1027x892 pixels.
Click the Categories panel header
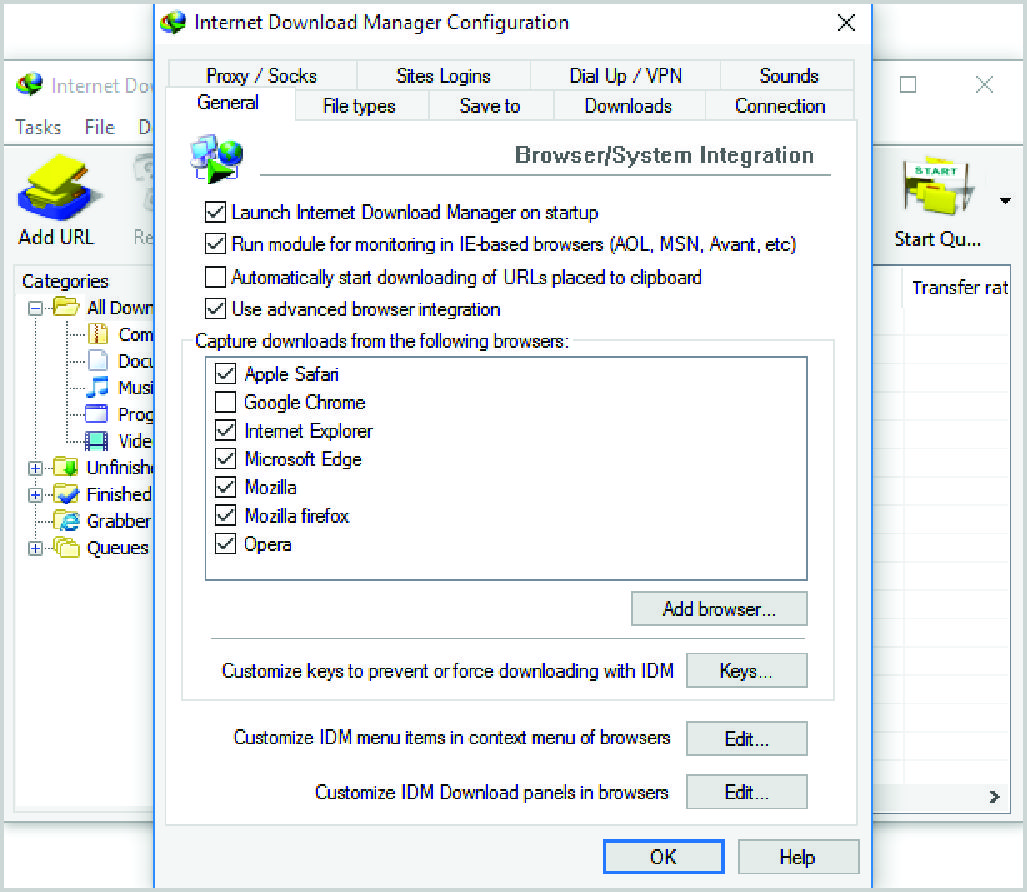[x=65, y=281]
